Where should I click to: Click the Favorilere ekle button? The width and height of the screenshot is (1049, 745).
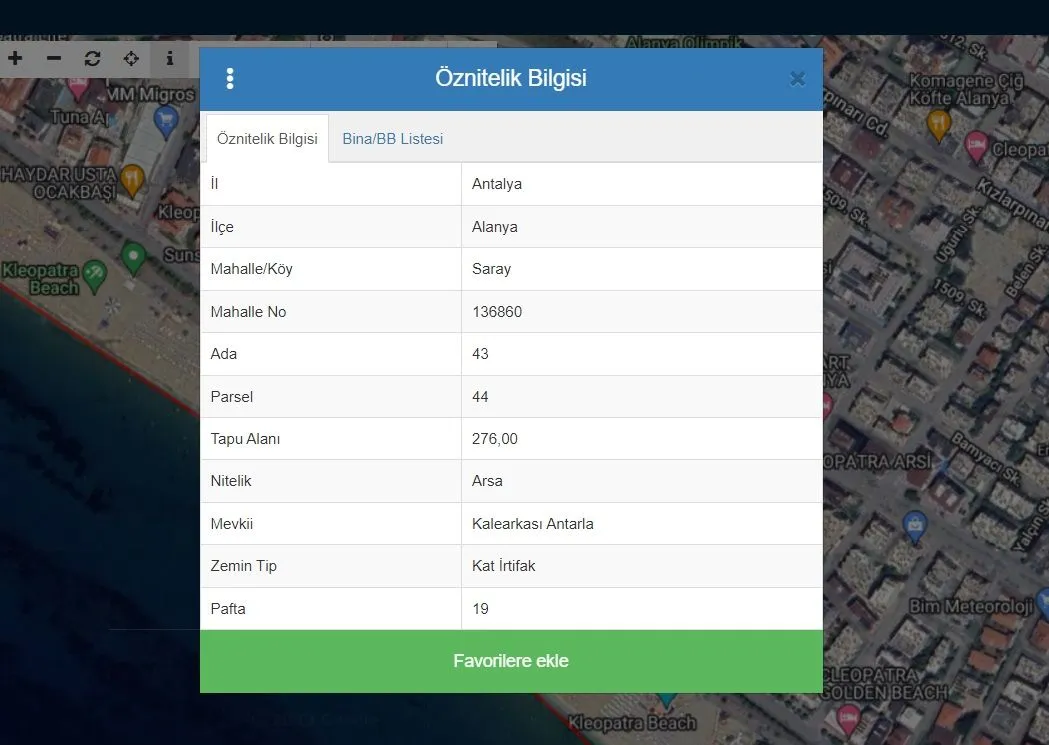(x=511, y=661)
